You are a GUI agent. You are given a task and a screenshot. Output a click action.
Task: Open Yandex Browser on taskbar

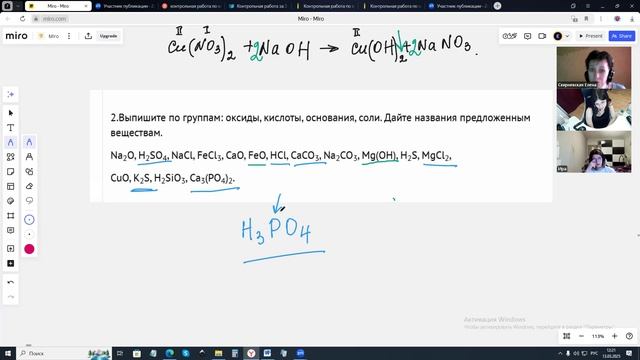(x=251, y=353)
